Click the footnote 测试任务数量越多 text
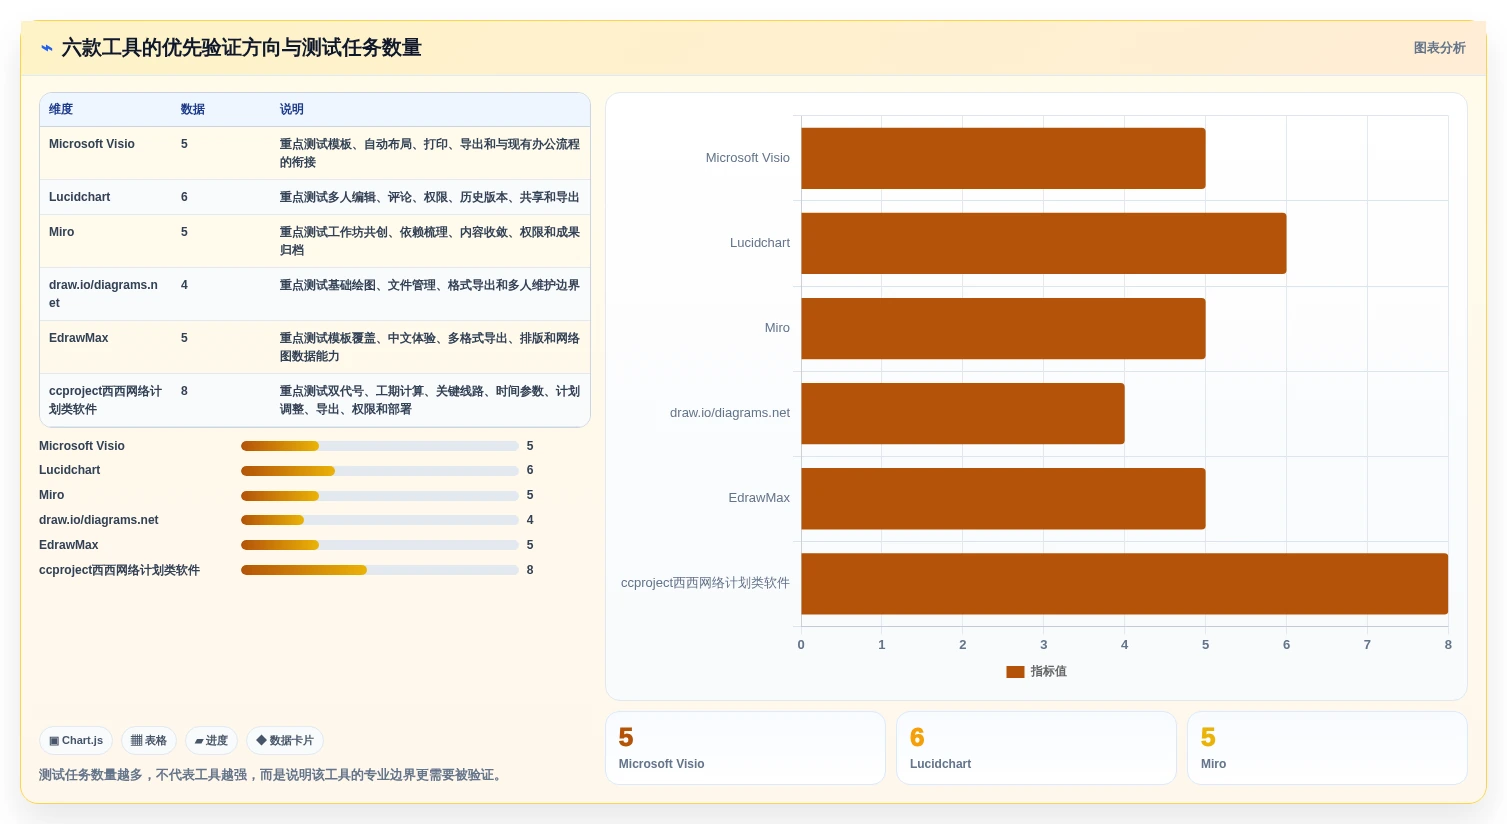Viewport: 1507px width, 824px height. [272, 775]
